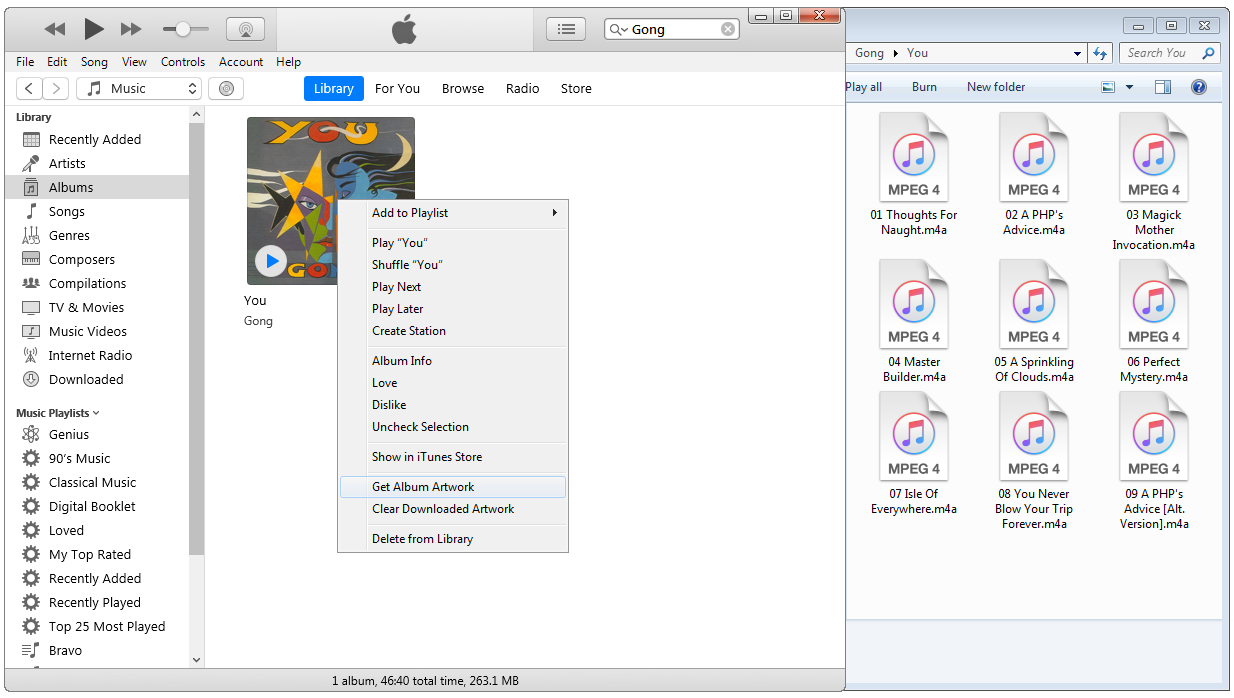This screenshot has width=1234, height=698.
Task: Click Burn in Explorer toolbar
Action: [x=924, y=87]
